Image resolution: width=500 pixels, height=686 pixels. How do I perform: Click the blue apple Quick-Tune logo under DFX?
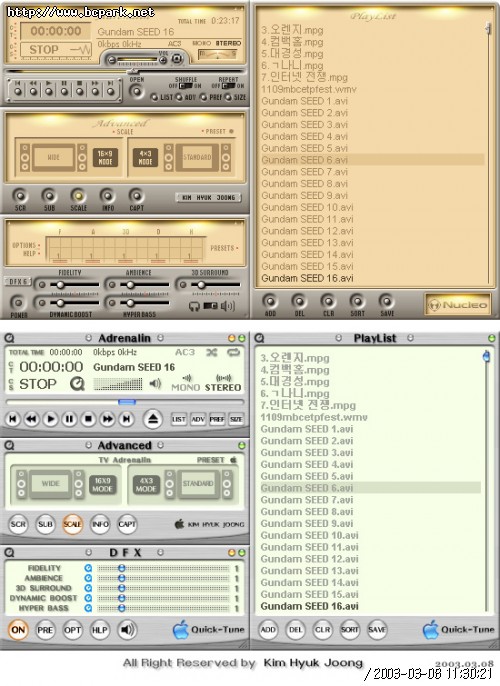[x=180, y=629]
